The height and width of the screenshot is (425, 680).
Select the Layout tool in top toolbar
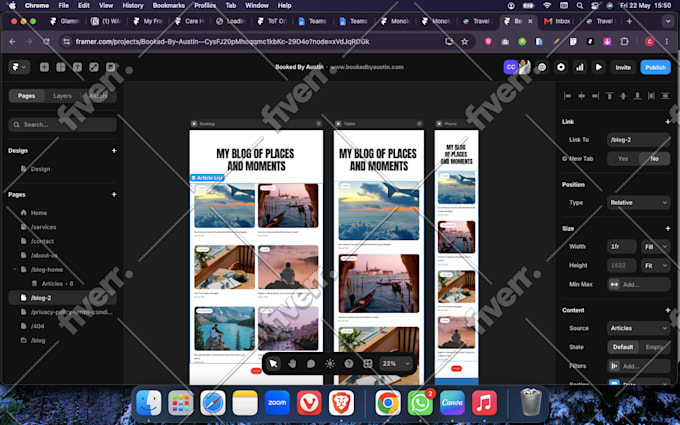pos(61,67)
